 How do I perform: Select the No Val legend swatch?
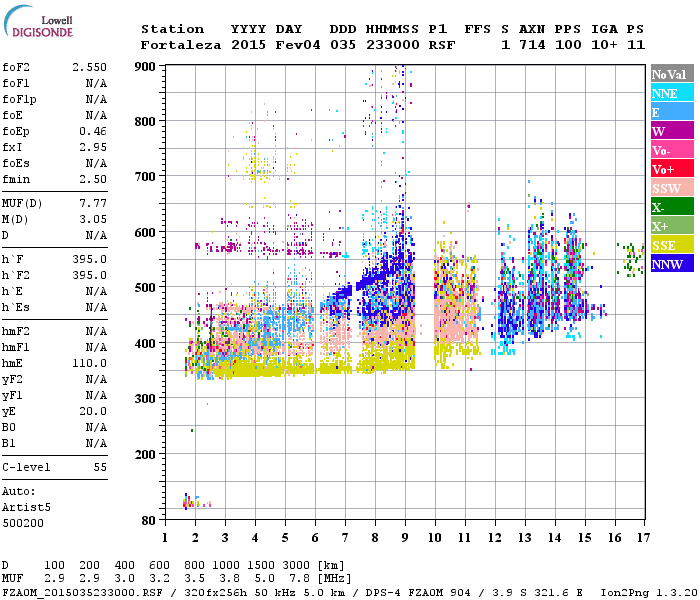[x=672, y=74]
